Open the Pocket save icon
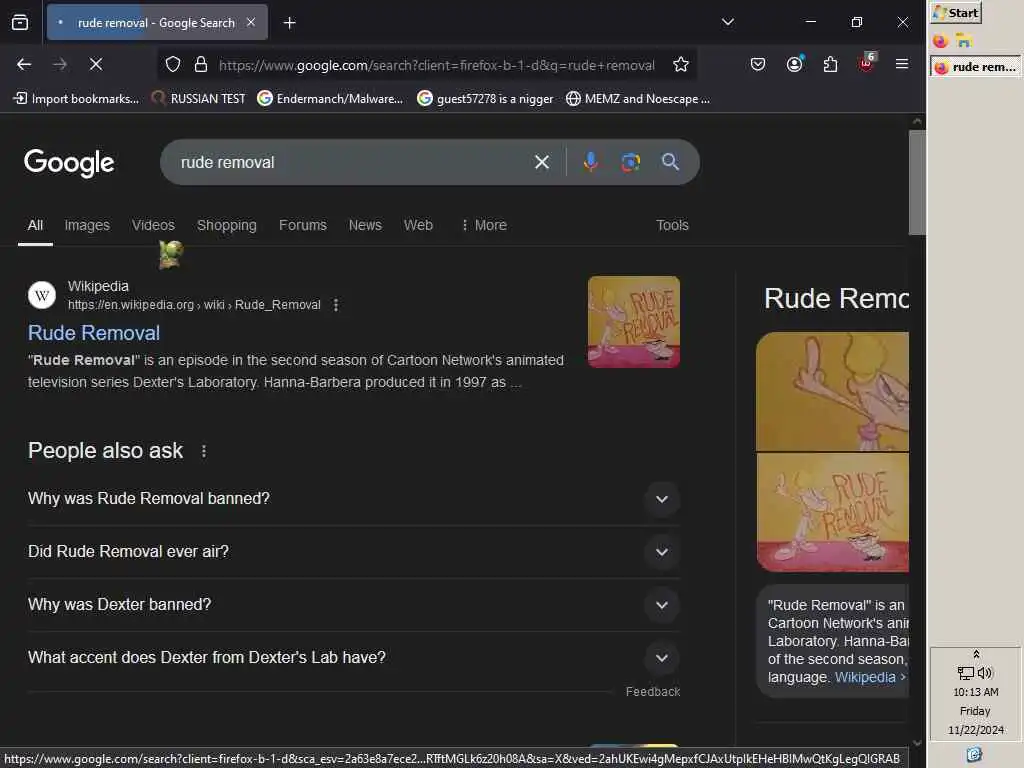The image size is (1024, 768). pyautogui.click(x=758, y=64)
